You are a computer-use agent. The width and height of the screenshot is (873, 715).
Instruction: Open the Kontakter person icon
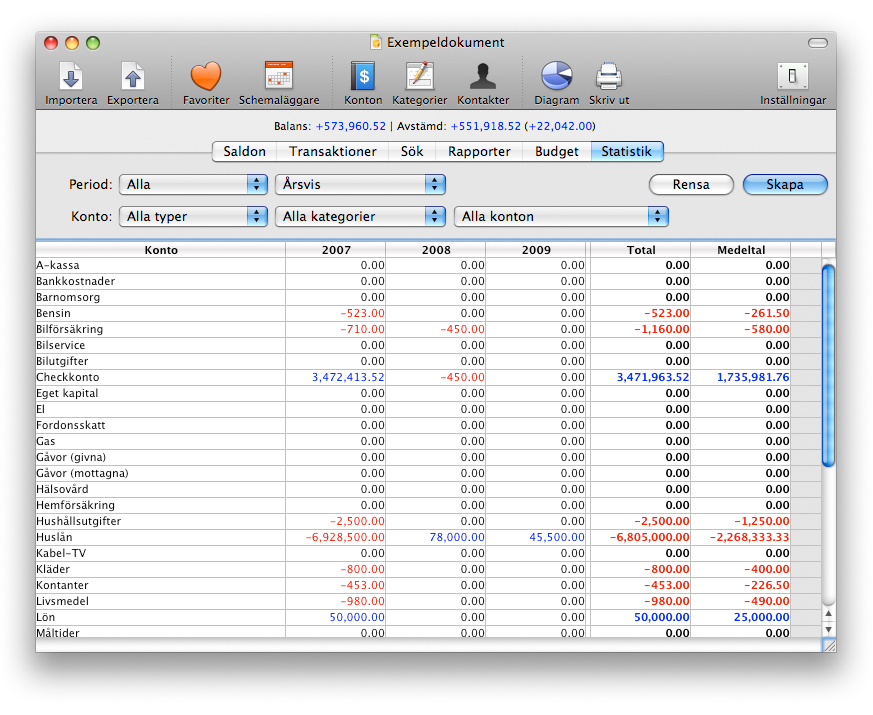(483, 76)
